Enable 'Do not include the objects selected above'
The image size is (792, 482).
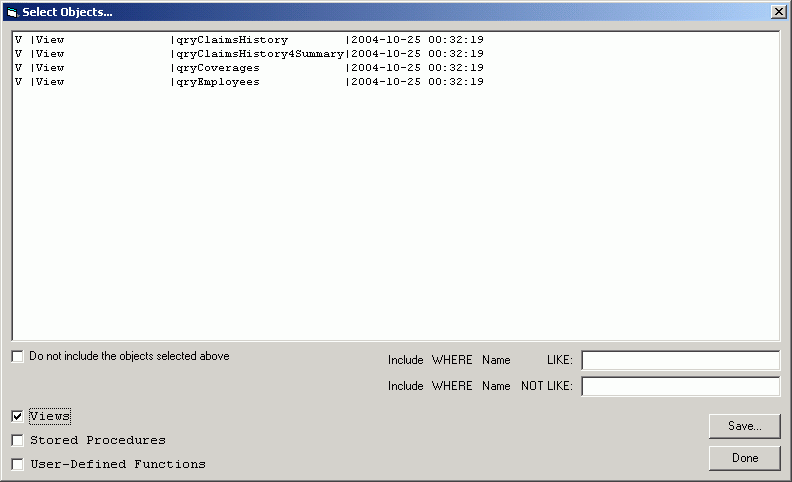point(18,356)
